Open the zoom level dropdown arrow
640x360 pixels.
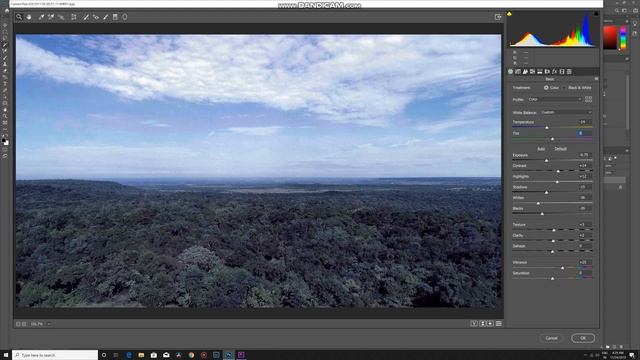49,324
